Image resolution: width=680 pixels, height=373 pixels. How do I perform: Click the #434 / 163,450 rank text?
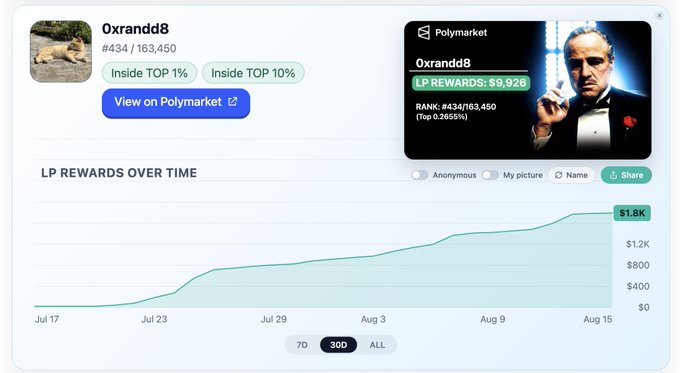point(139,48)
